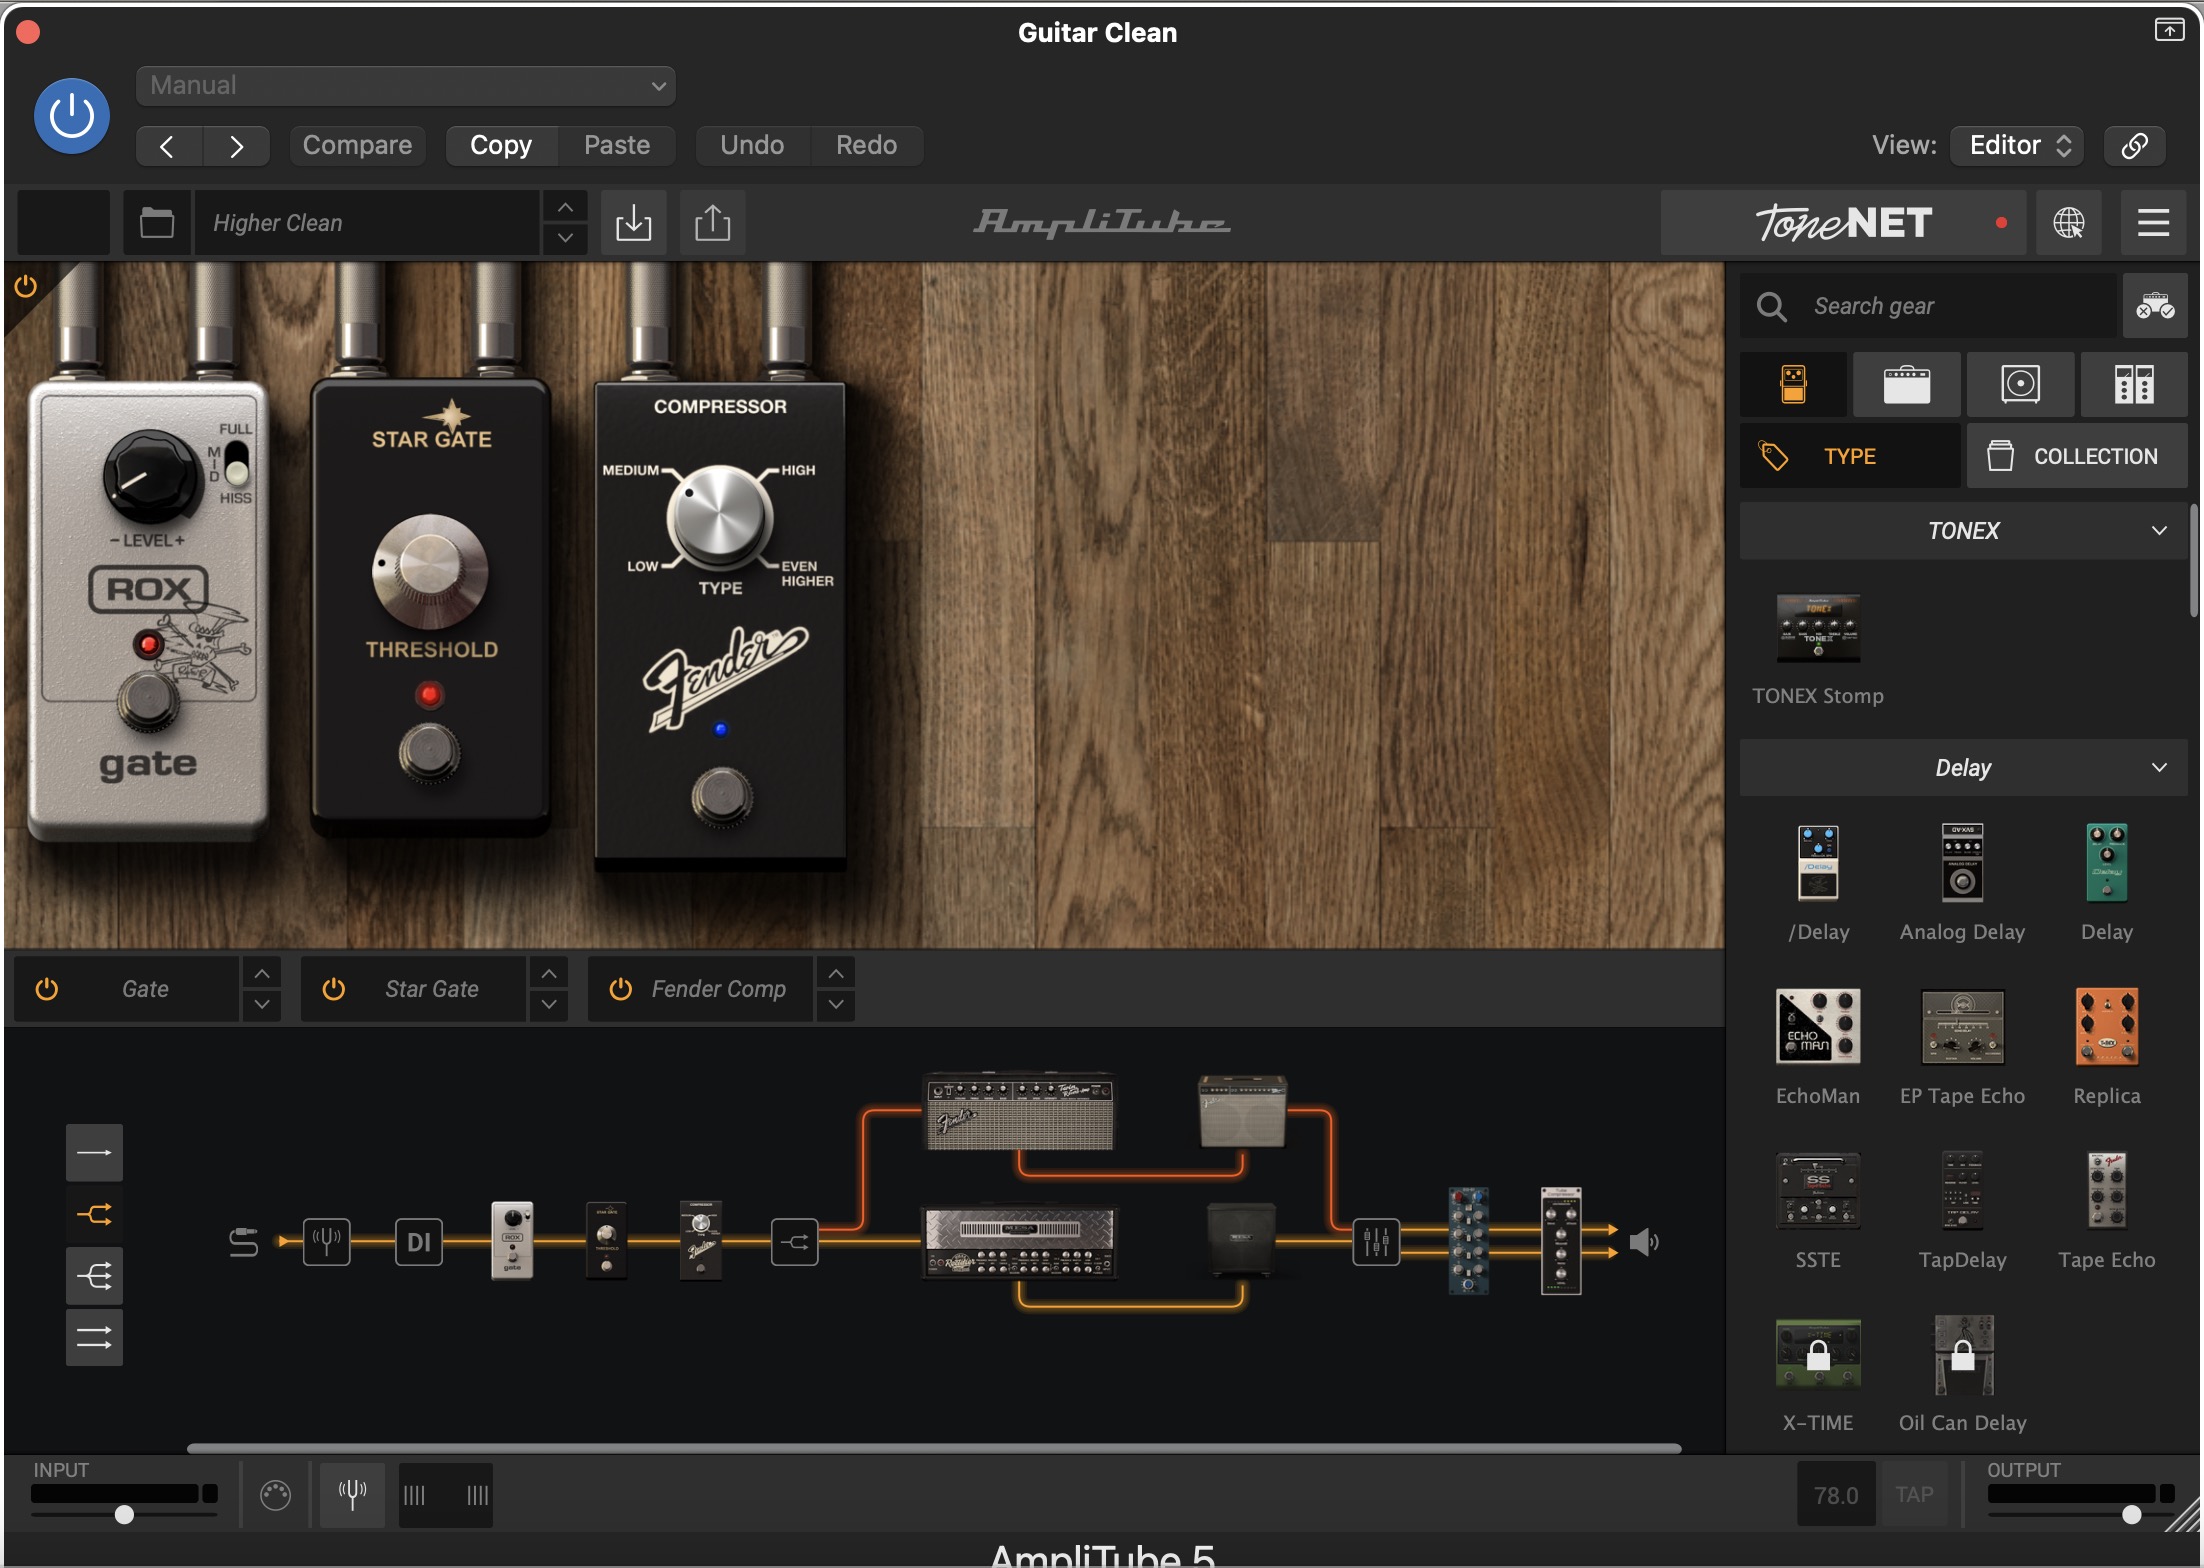
Task: Select the TapDelay pedal
Action: point(1962,1190)
